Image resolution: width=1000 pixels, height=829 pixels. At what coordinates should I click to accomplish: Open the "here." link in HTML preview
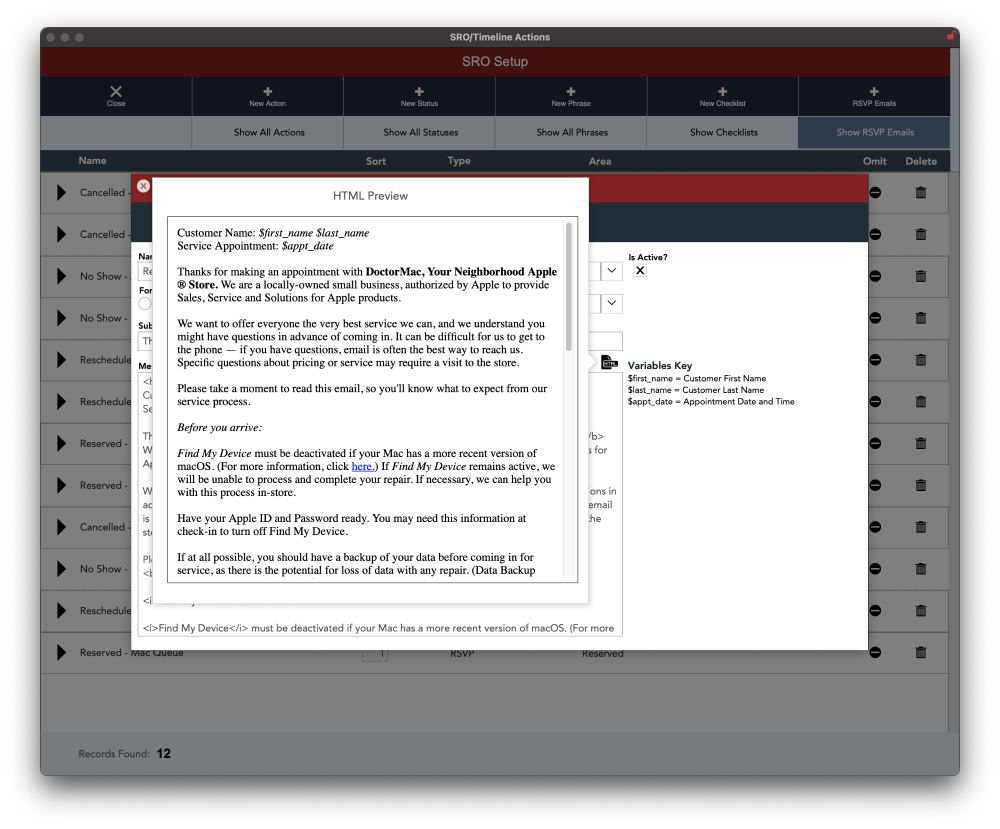point(362,467)
